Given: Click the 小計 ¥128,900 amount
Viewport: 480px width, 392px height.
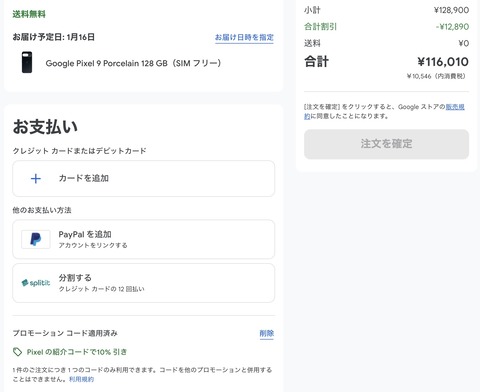Looking at the screenshot, I should point(451,10).
